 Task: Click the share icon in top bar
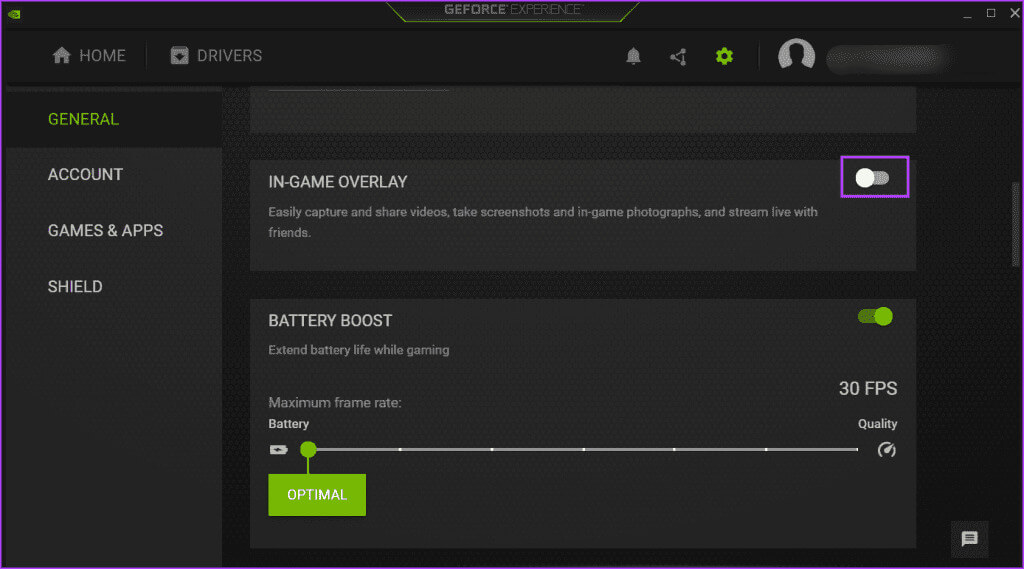679,57
